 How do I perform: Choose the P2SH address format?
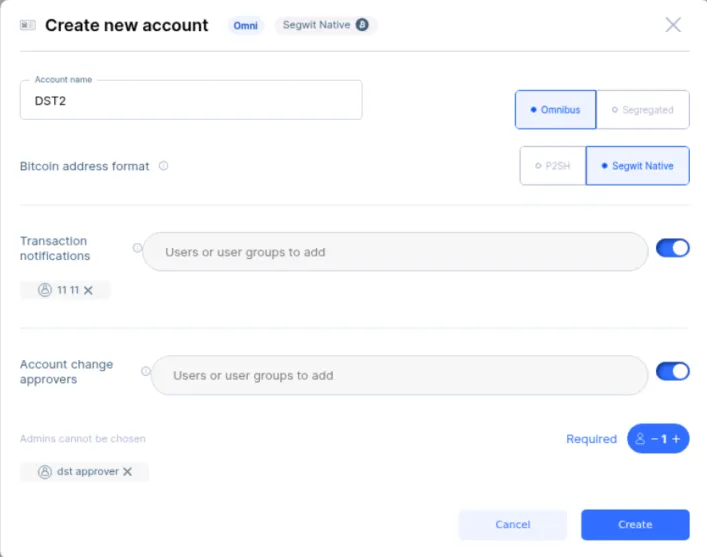point(553,166)
